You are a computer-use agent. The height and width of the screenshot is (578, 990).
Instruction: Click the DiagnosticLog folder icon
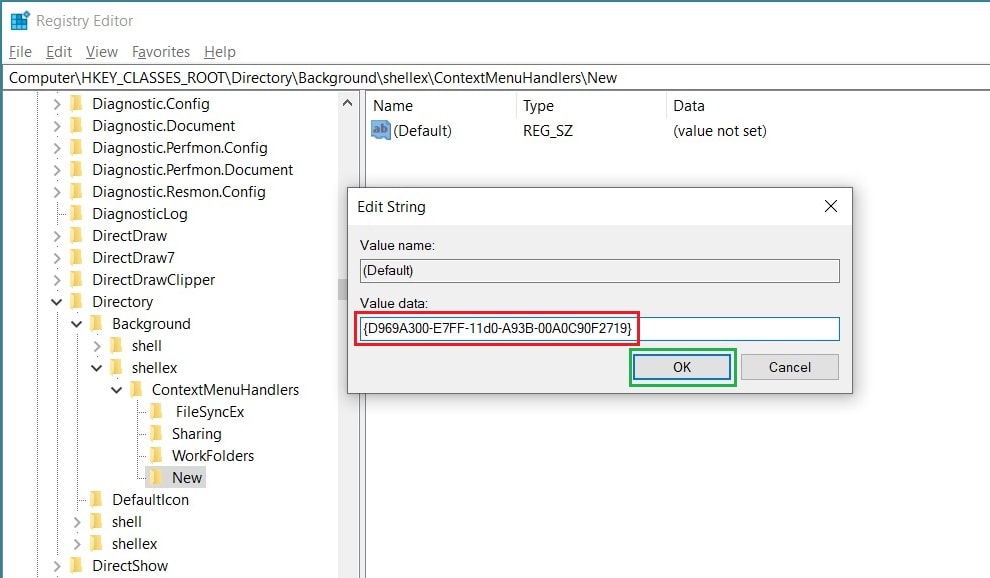[76, 214]
